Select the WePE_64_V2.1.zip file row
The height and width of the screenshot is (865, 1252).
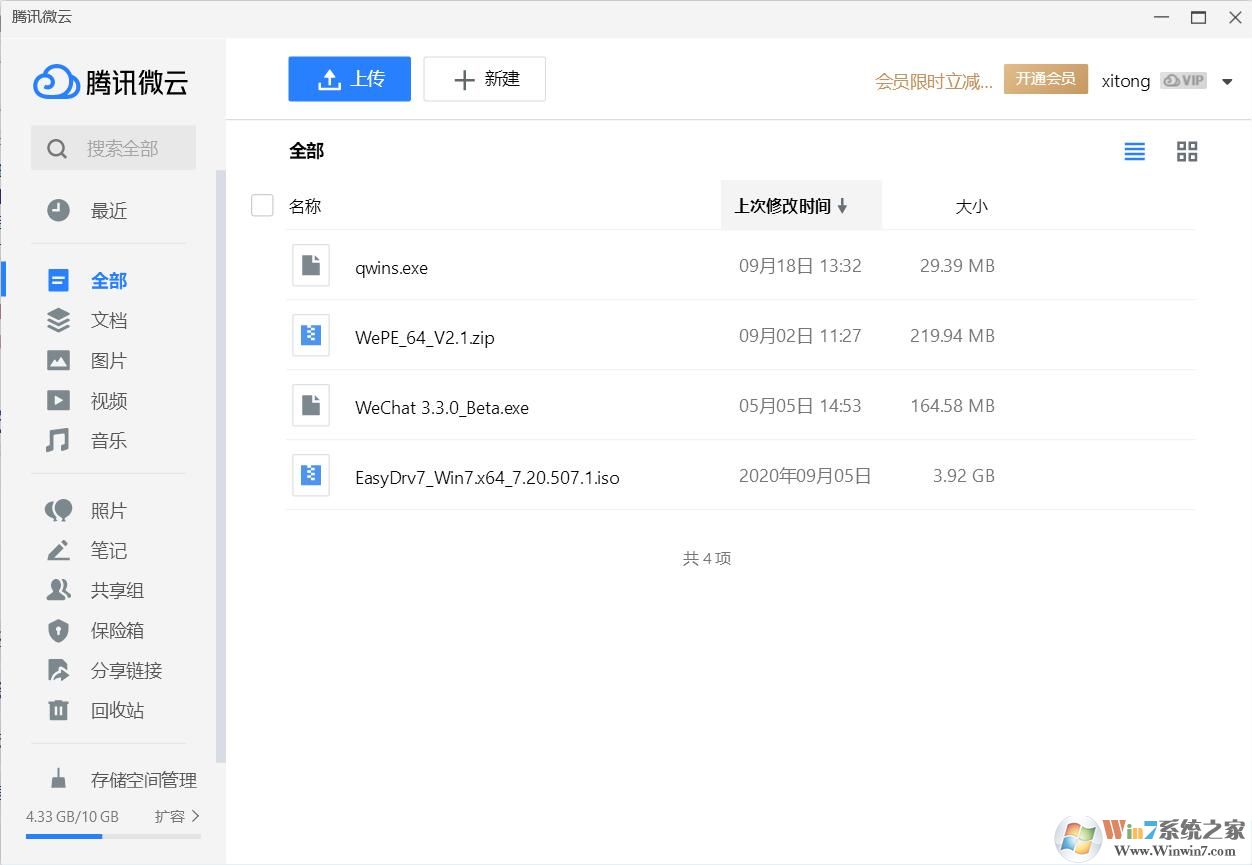(x=425, y=337)
